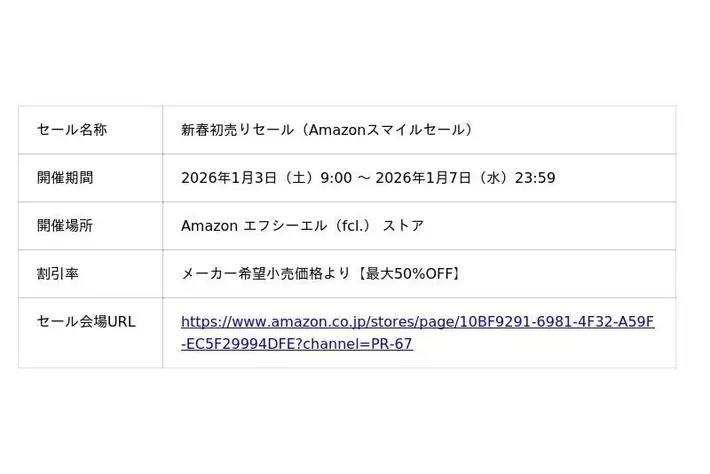Click the 23:59 end time
Viewport: 710px width, 474px height.
click(x=535, y=178)
